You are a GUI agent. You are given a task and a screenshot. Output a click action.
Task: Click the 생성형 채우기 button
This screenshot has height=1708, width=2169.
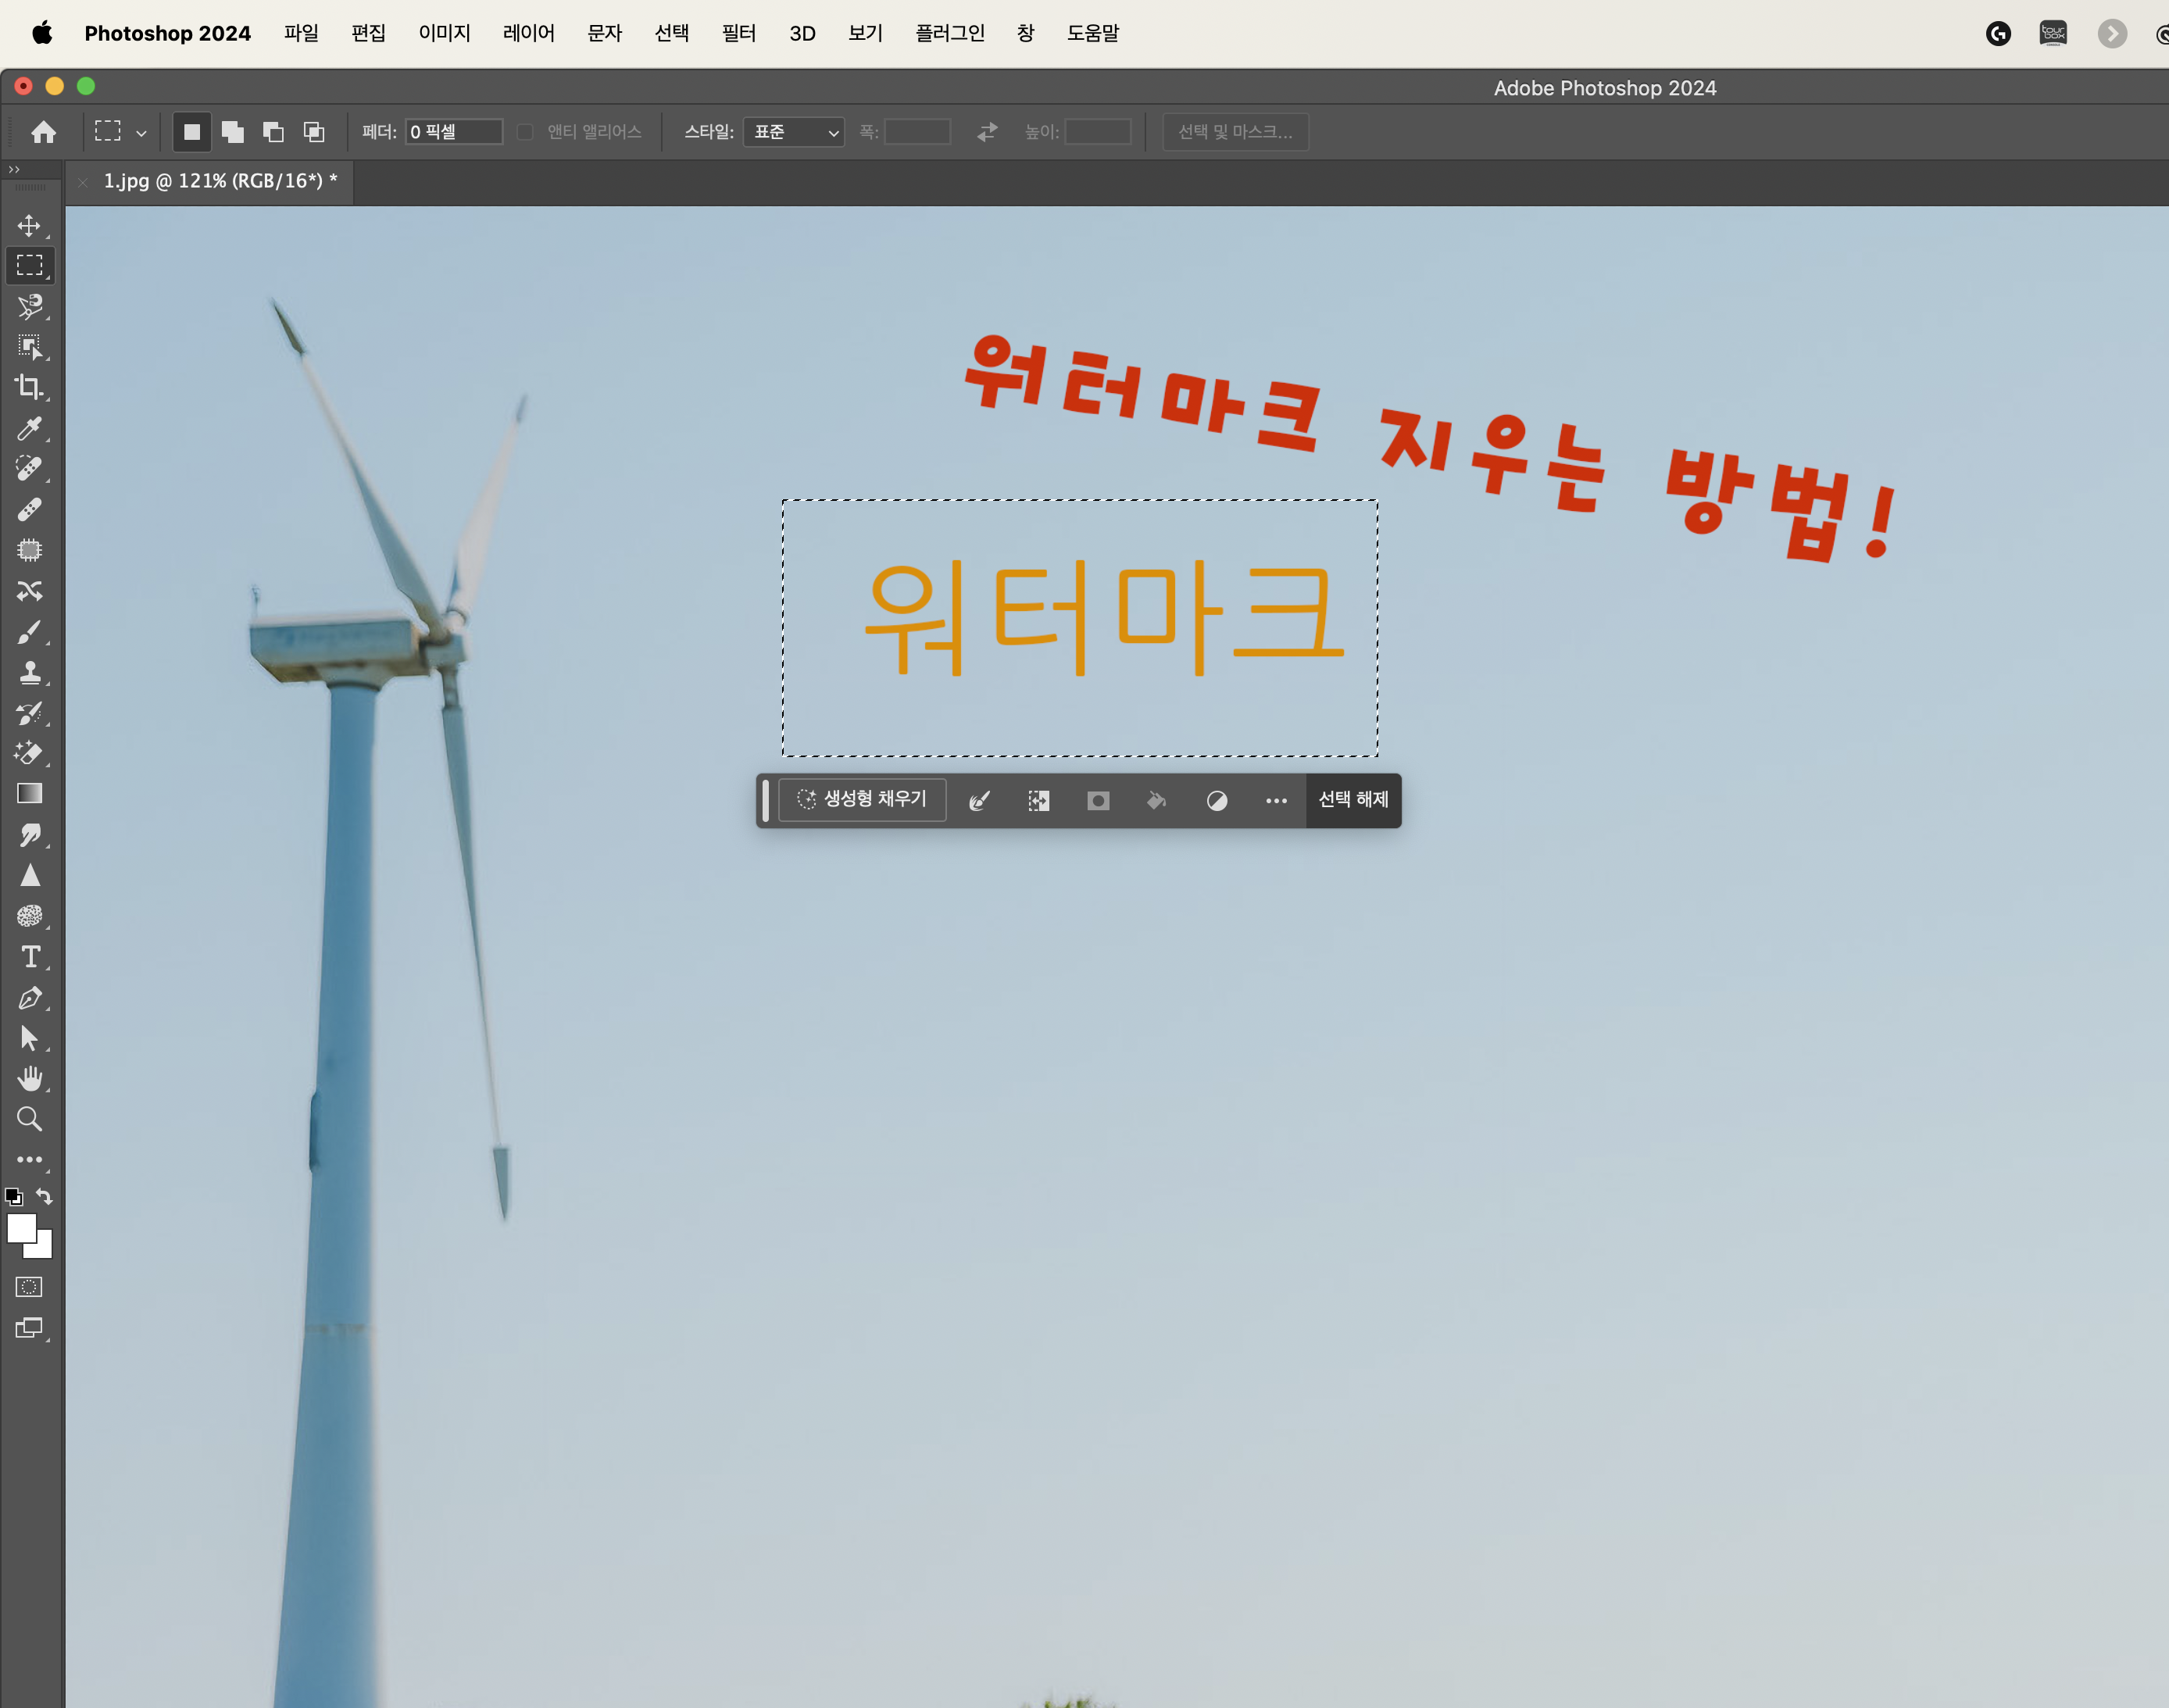(x=862, y=799)
